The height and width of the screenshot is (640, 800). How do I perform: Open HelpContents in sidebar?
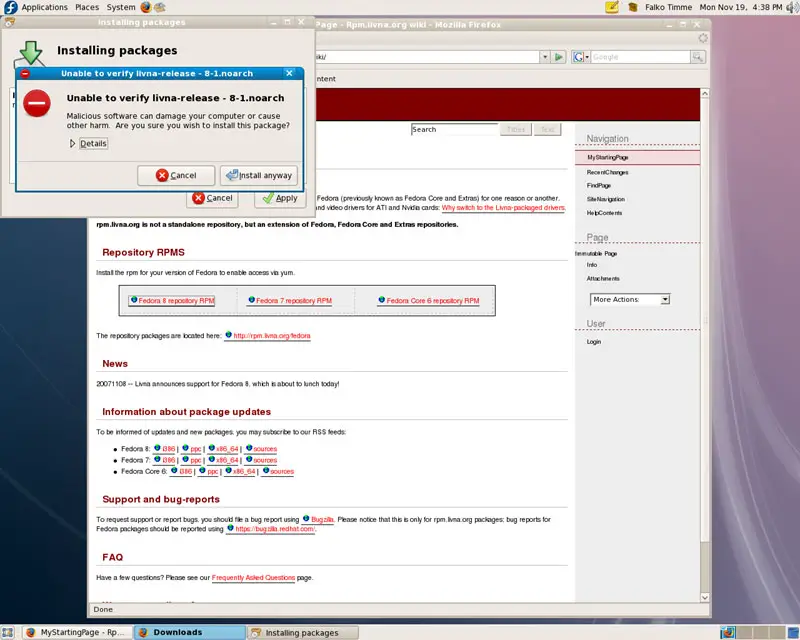point(604,213)
